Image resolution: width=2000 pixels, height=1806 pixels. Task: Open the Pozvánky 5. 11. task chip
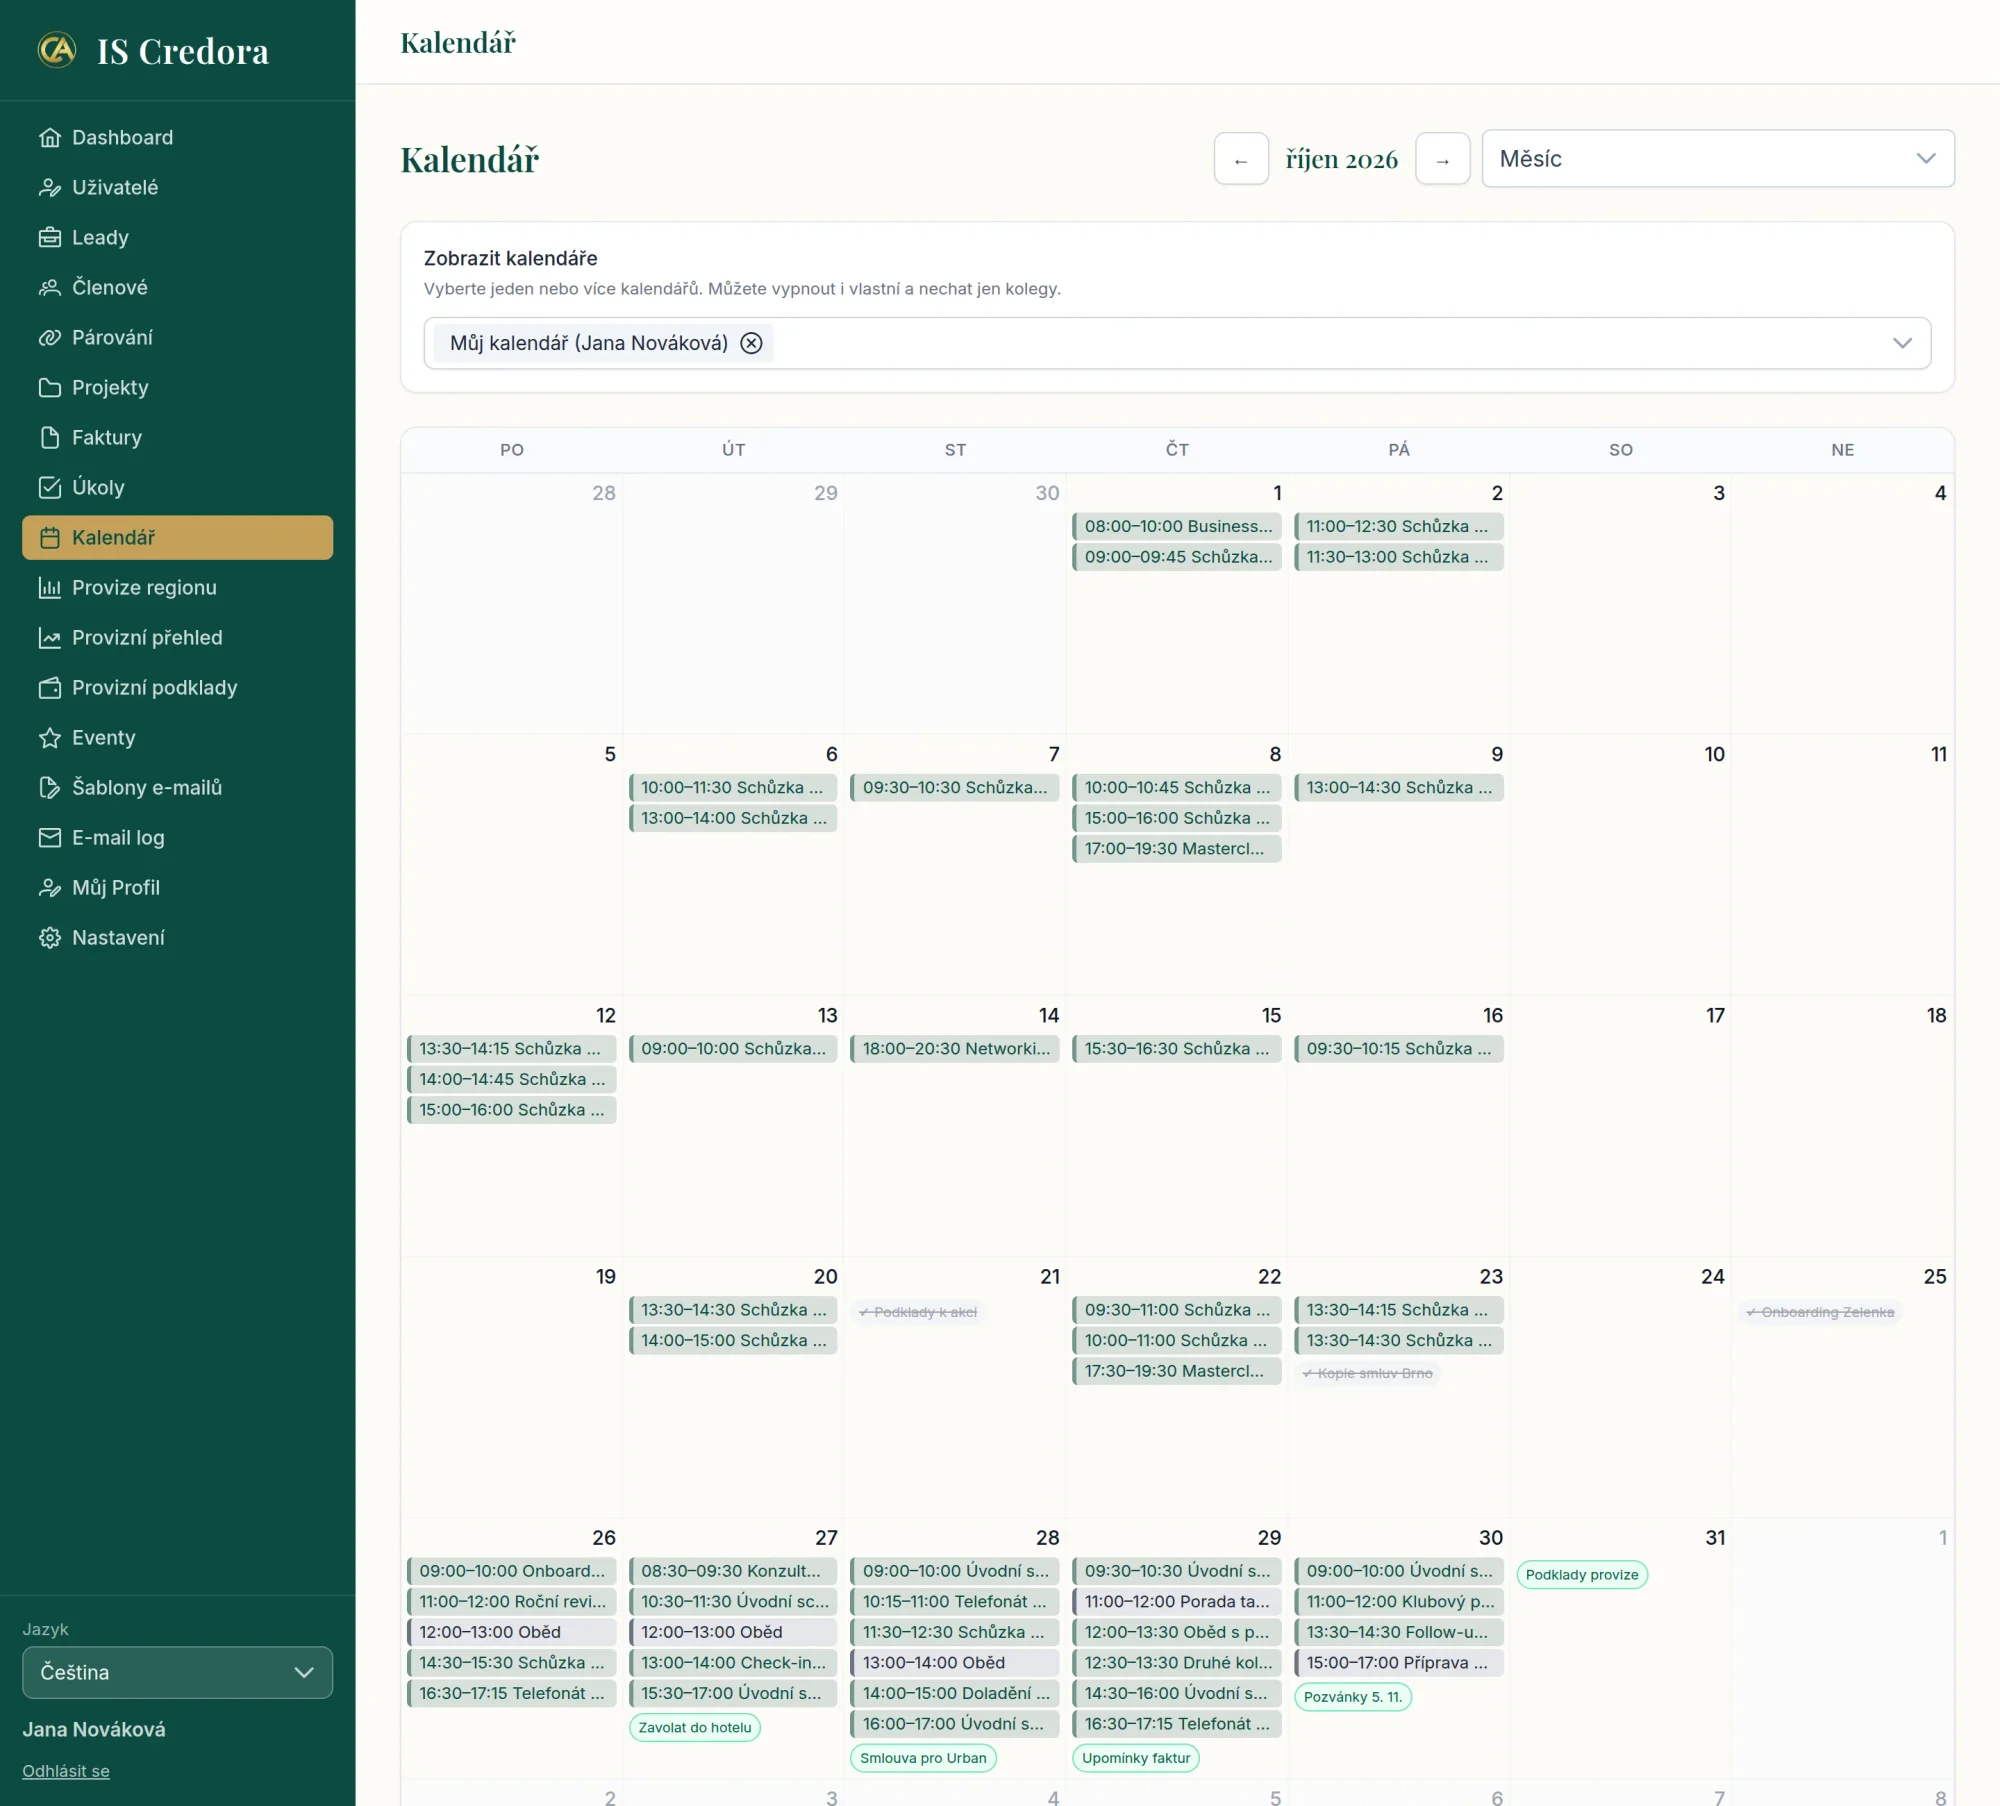pyautogui.click(x=1353, y=1697)
